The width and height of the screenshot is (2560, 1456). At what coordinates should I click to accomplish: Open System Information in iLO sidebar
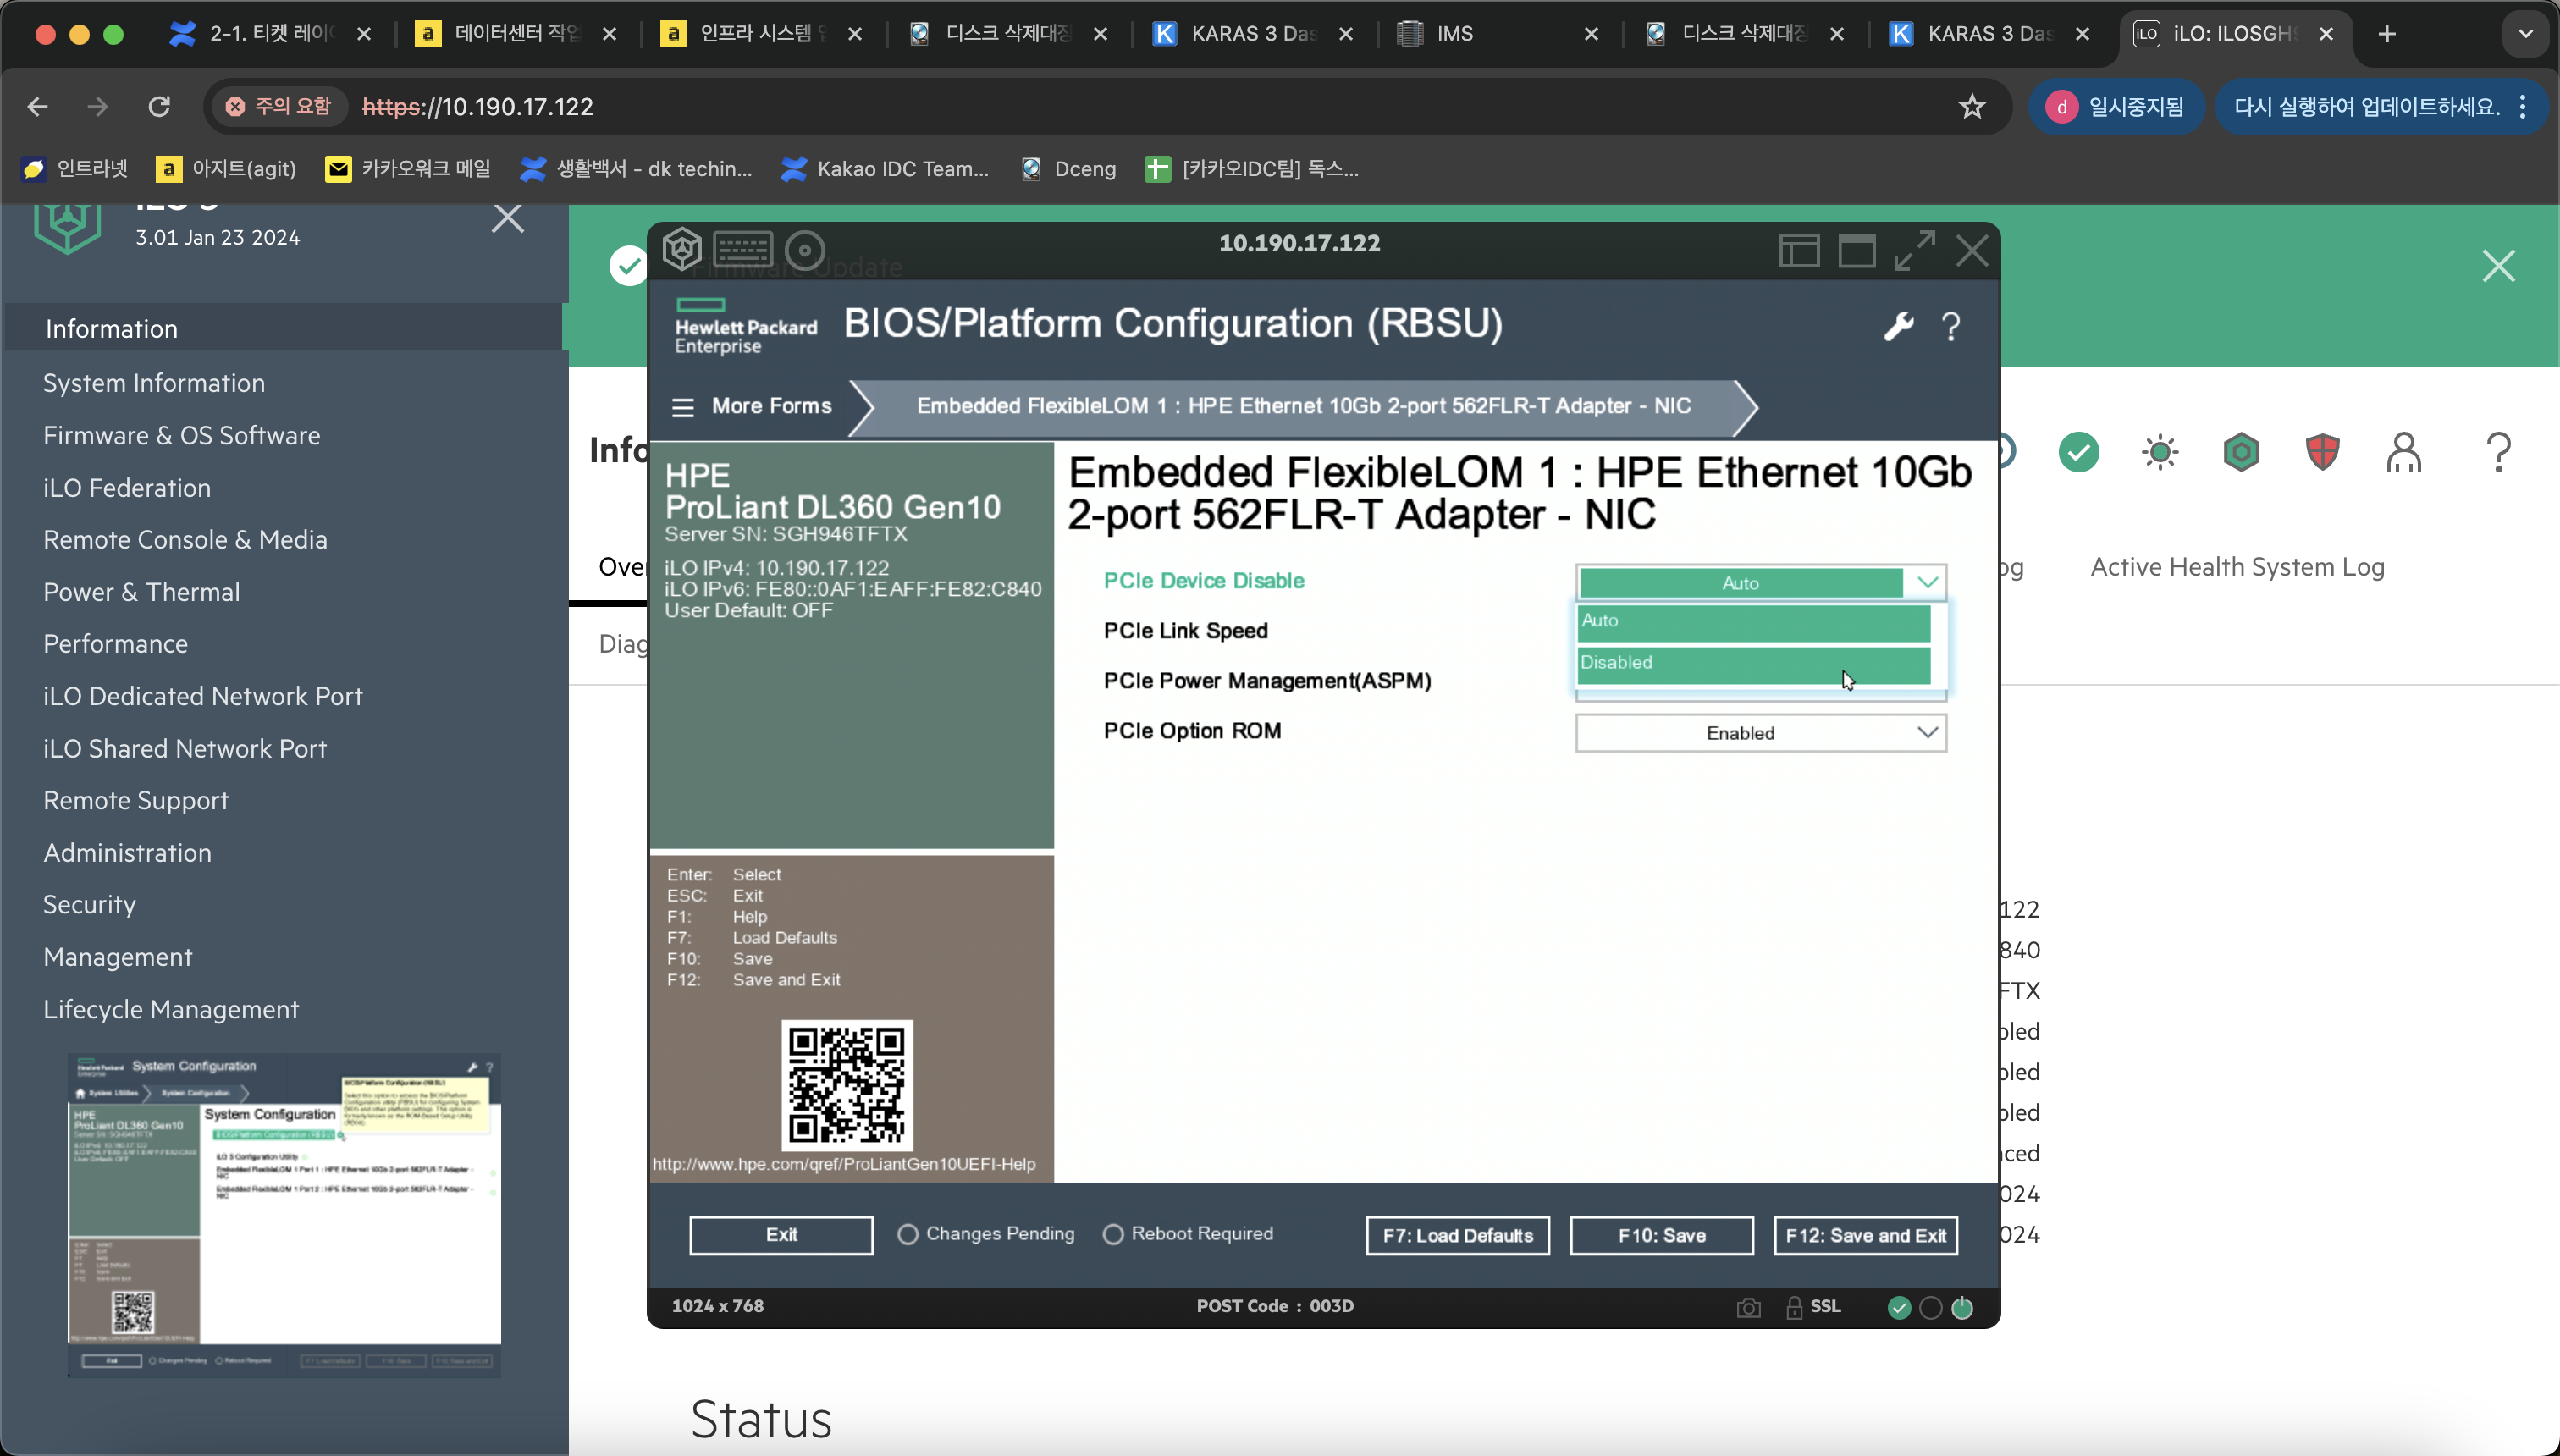pyautogui.click(x=154, y=383)
